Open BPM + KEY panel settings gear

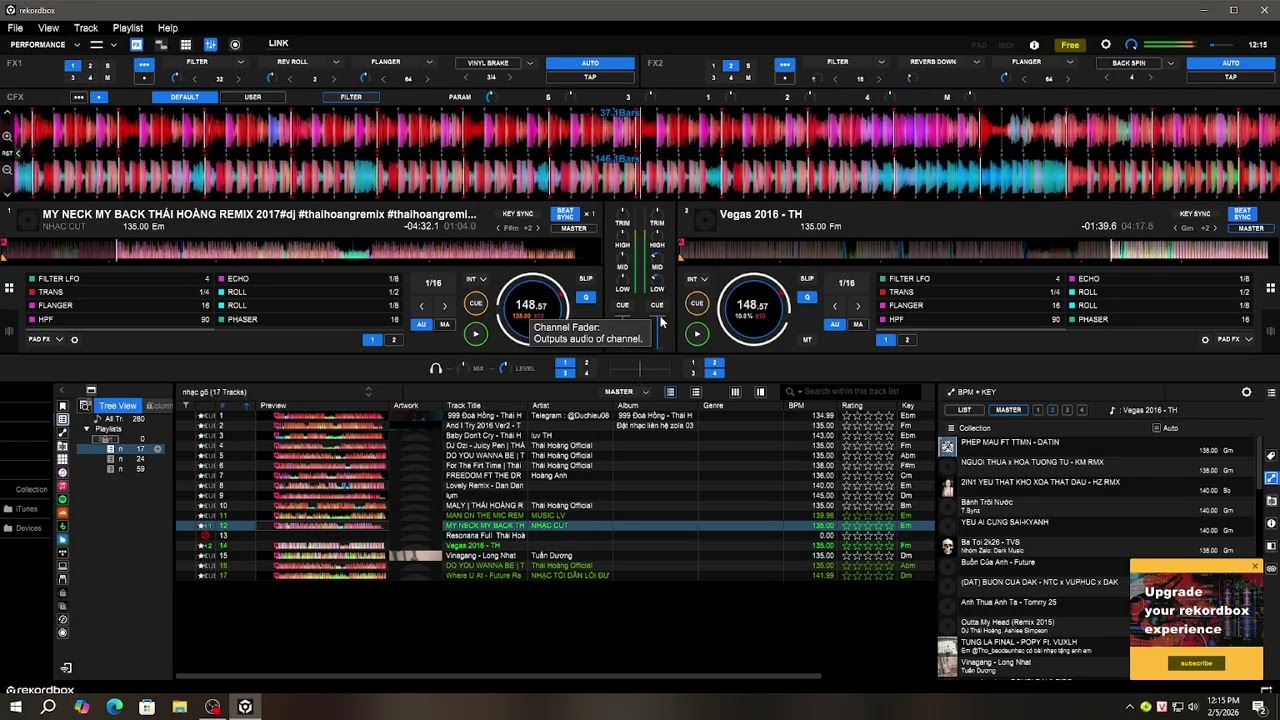point(1246,392)
